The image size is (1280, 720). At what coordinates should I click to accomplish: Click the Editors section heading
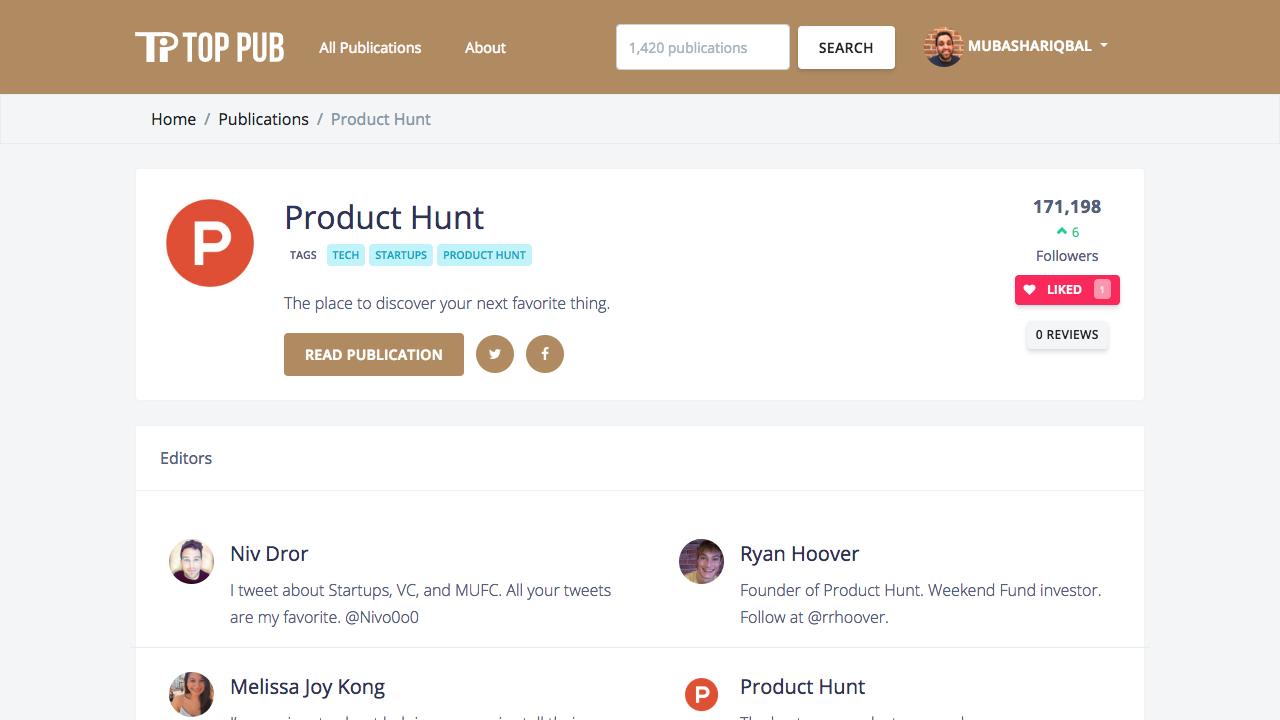pyautogui.click(x=186, y=458)
